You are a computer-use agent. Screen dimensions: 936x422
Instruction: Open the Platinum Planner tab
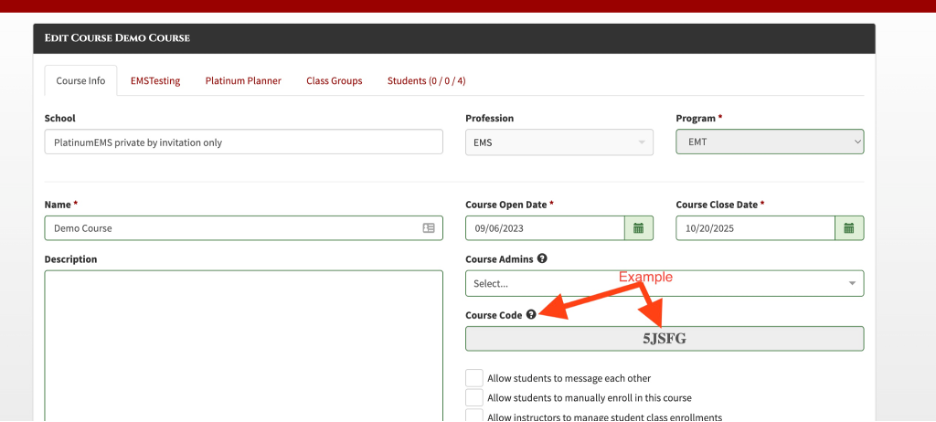click(243, 81)
